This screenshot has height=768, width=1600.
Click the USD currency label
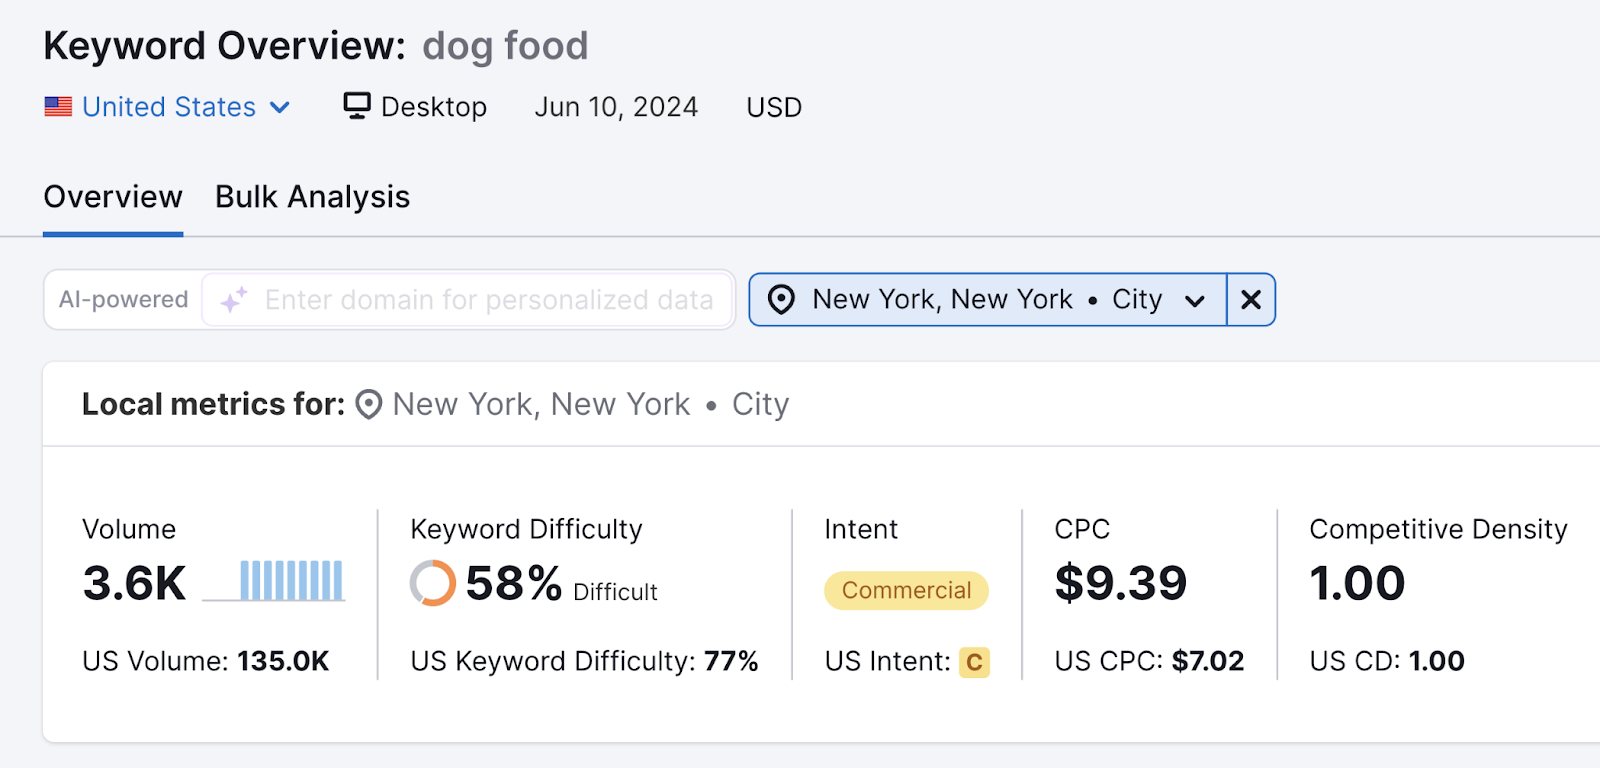[773, 107]
